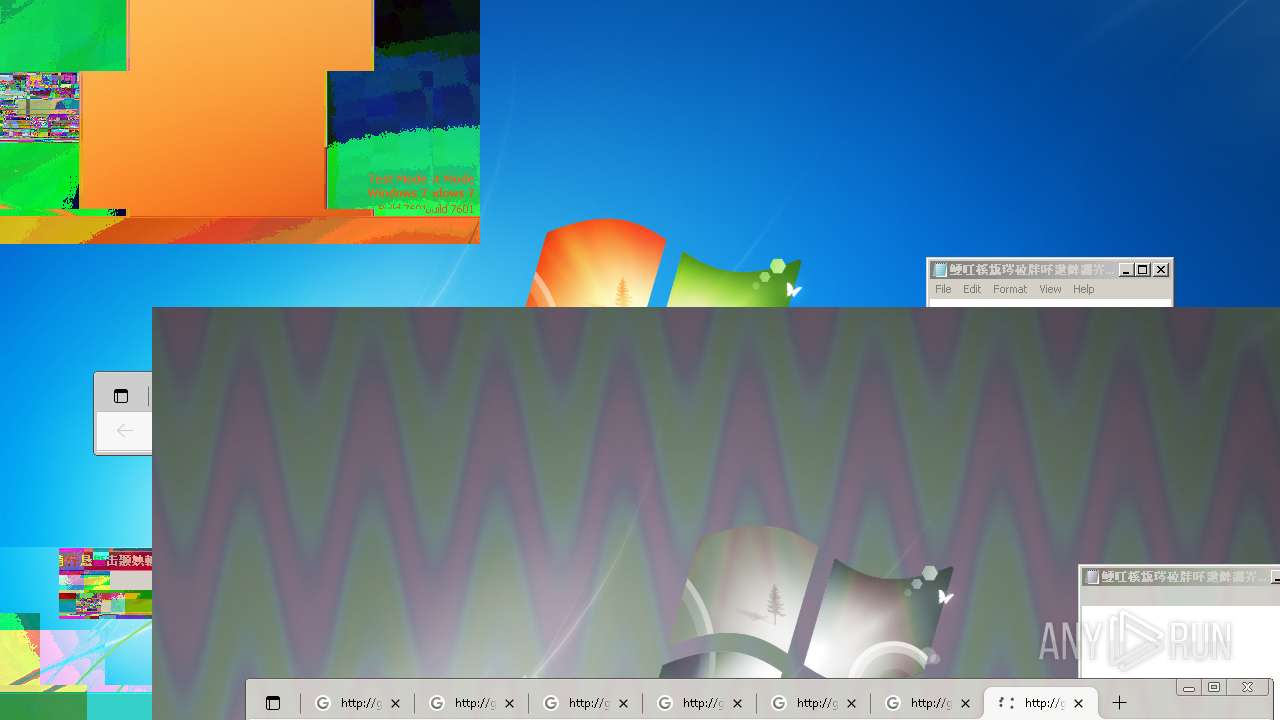The height and width of the screenshot is (720, 1280).
Task: Click back arrow in left browser window
Action: point(125,431)
